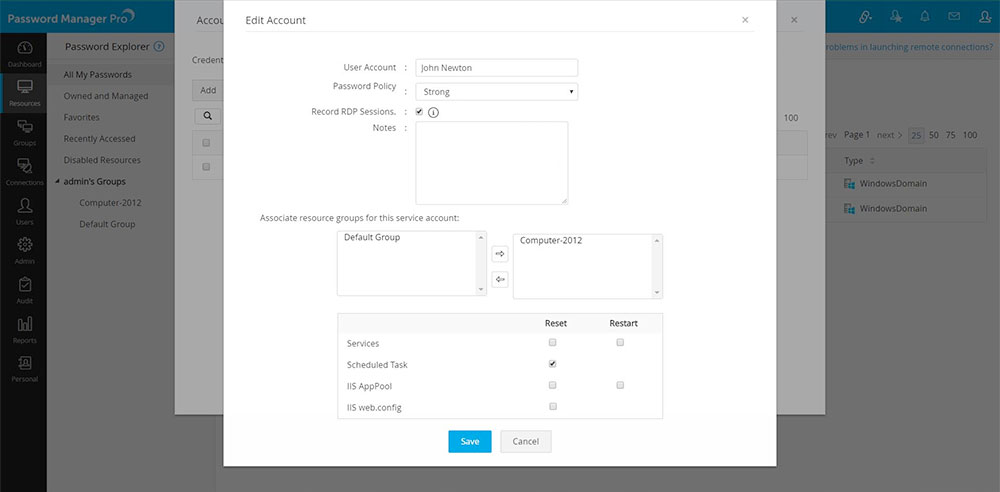Collapse the admin's Groups tree node
The width and height of the screenshot is (1000, 492).
58,181
